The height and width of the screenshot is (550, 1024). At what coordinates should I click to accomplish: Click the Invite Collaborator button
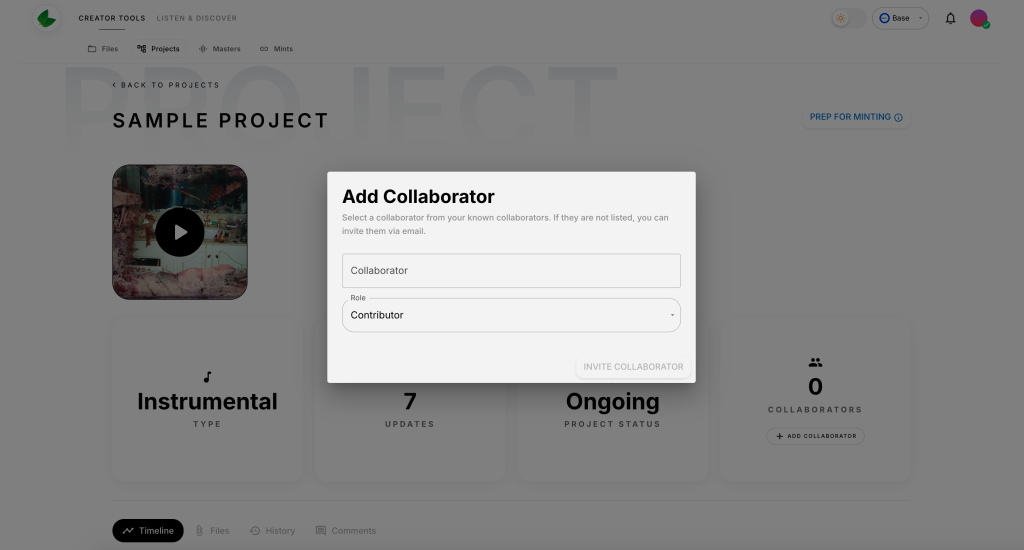633,367
